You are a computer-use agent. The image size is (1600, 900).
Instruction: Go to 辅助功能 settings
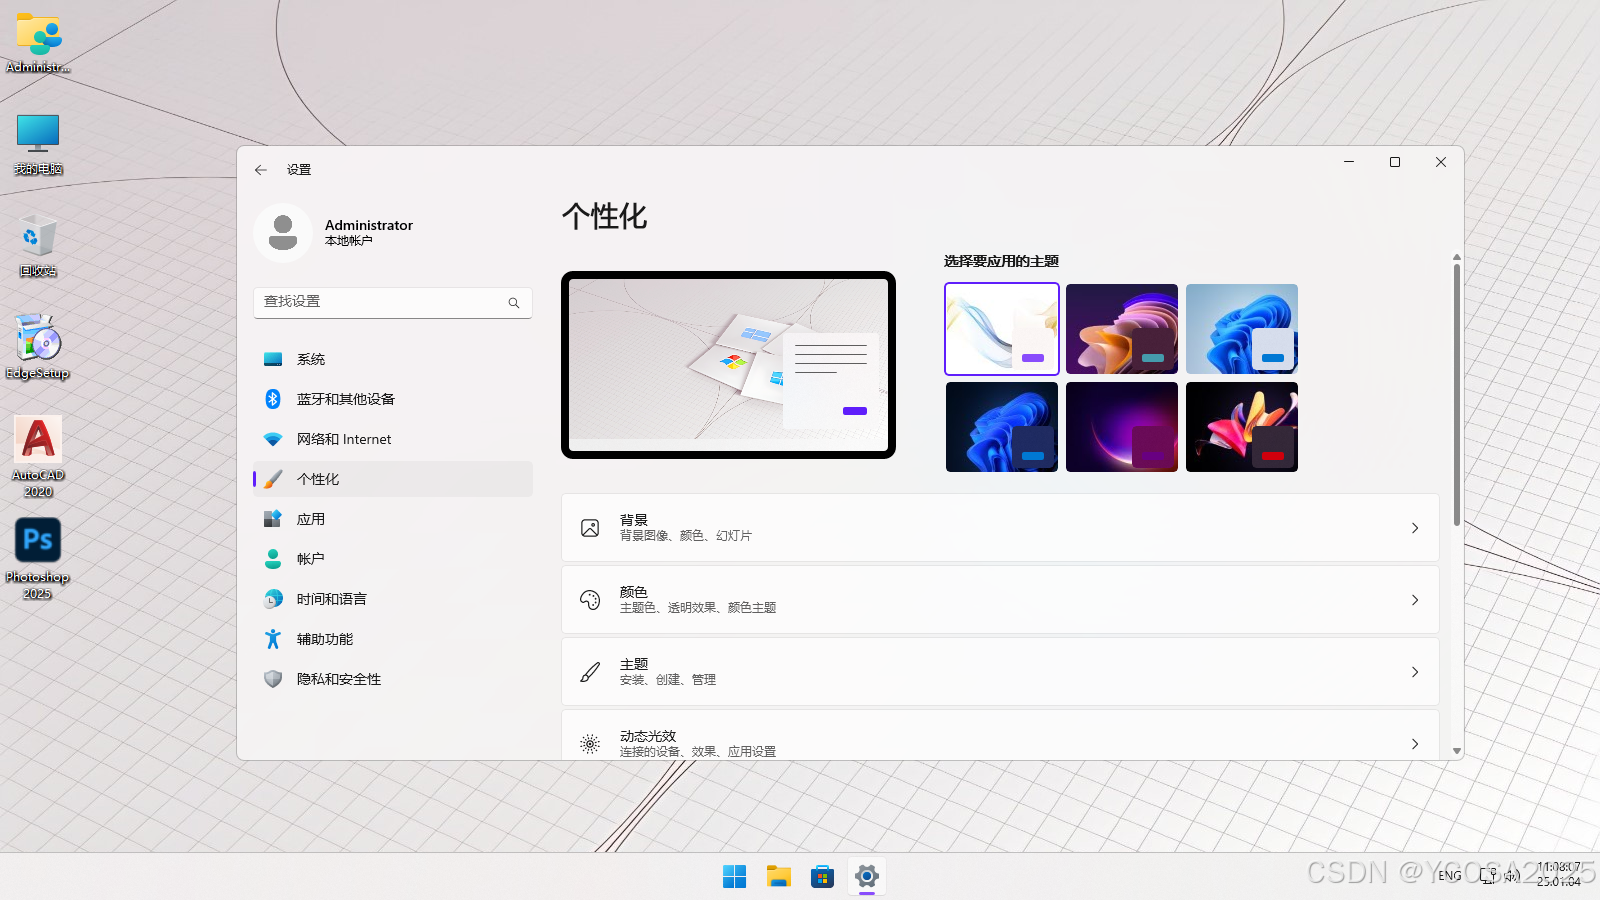tap(393, 639)
